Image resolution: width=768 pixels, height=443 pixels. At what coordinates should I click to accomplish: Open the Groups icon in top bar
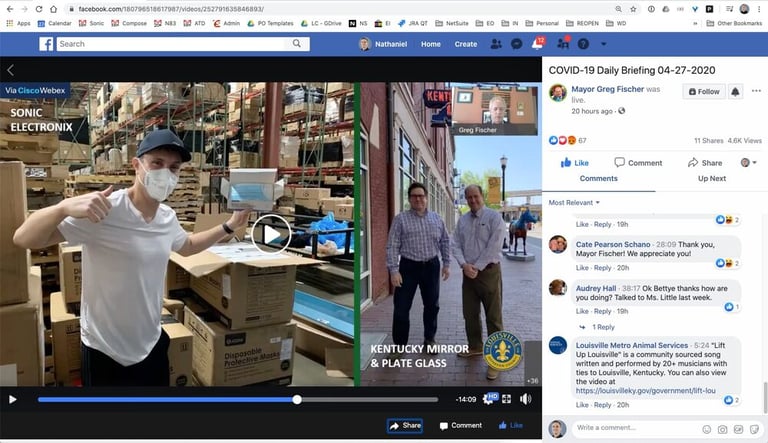point(563,44)
